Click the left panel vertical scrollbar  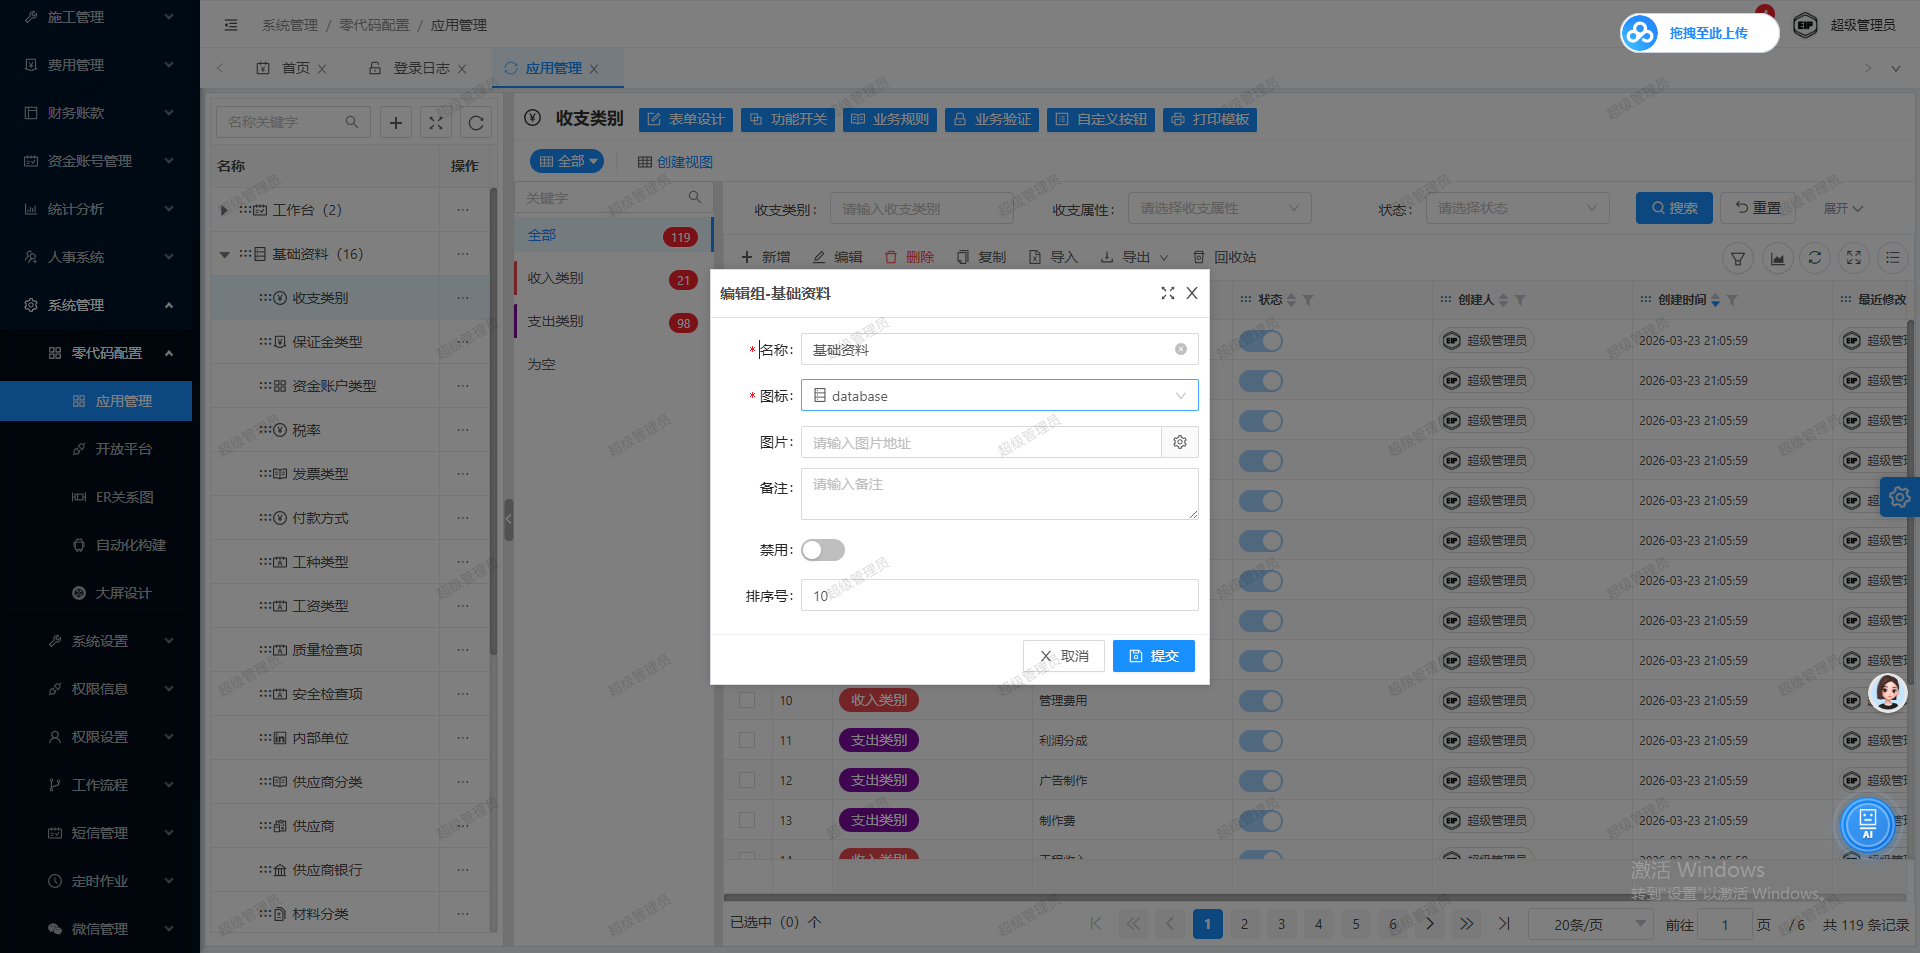(494, 420)
